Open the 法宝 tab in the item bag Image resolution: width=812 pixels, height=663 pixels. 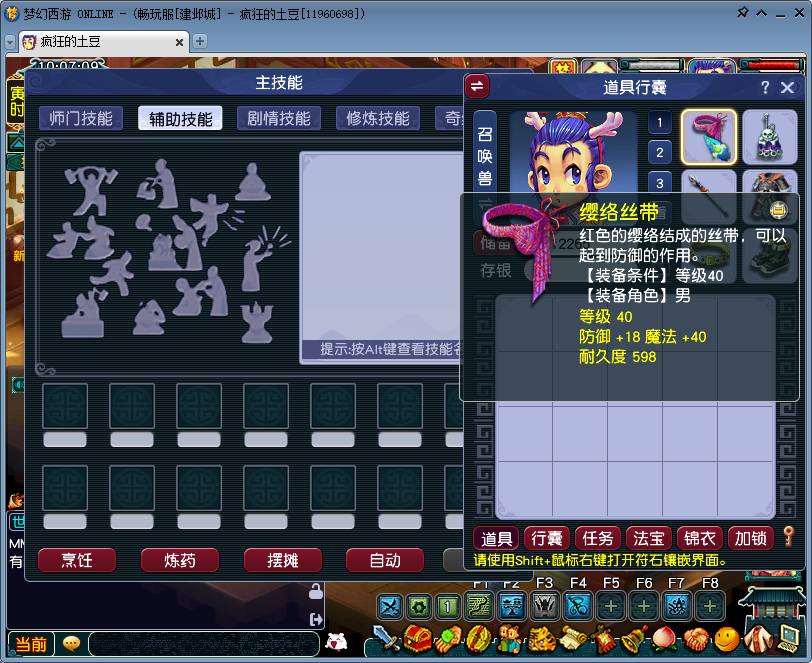click(x=648, y=538)
